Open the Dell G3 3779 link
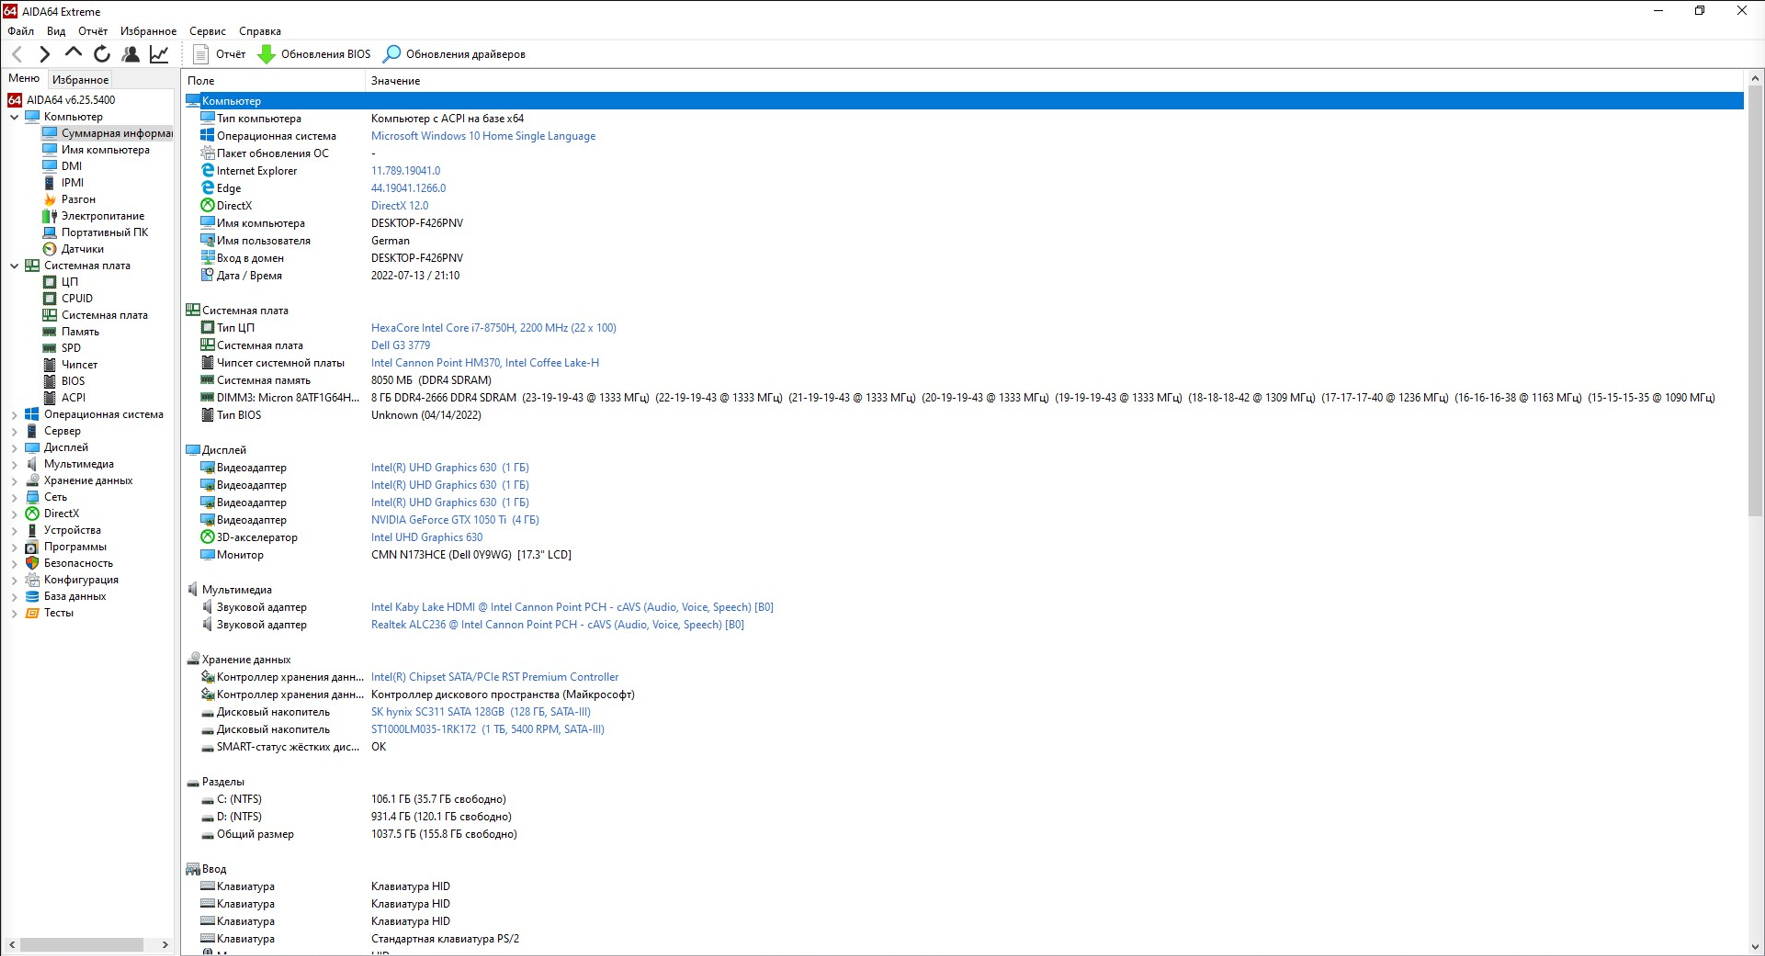1765x956 pixels. pos(400,345)
